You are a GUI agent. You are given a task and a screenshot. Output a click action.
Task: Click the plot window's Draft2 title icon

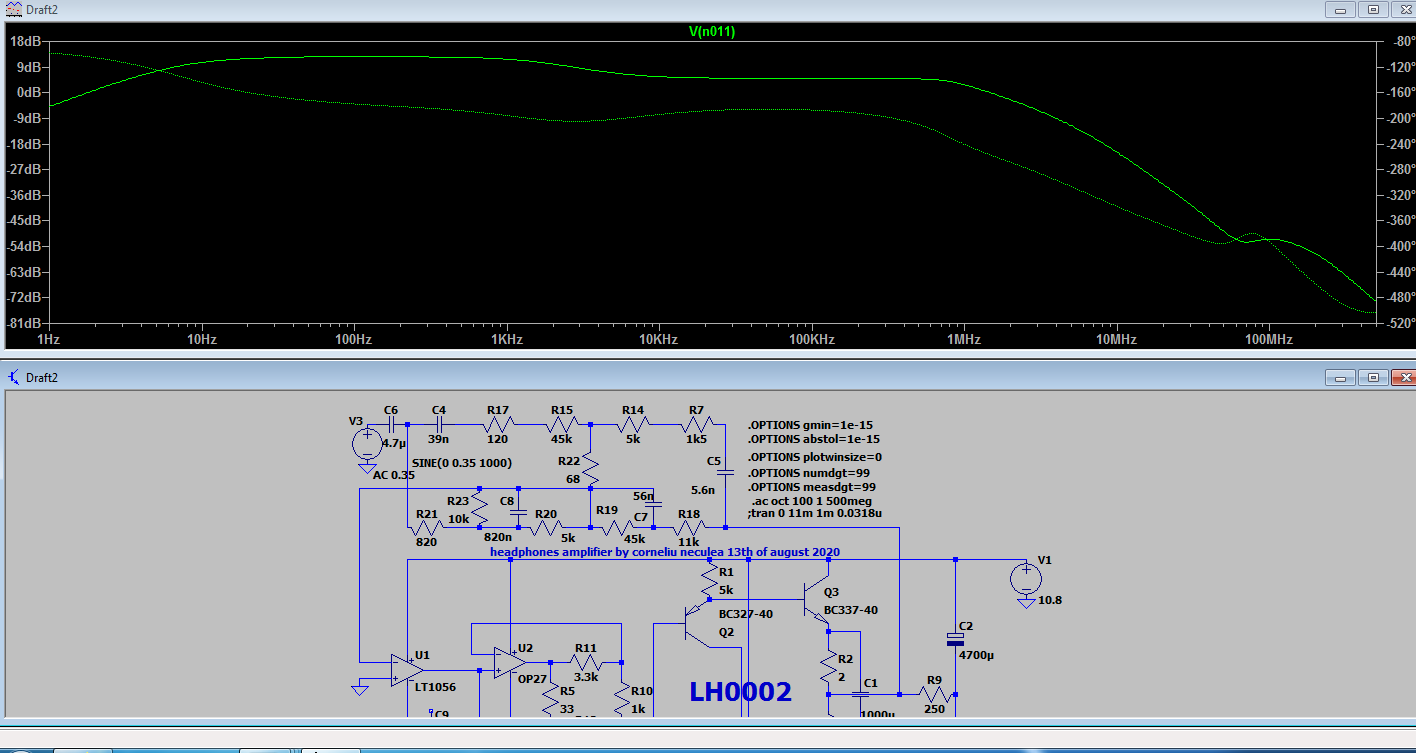pyautogui.click(x=13, y=9)
